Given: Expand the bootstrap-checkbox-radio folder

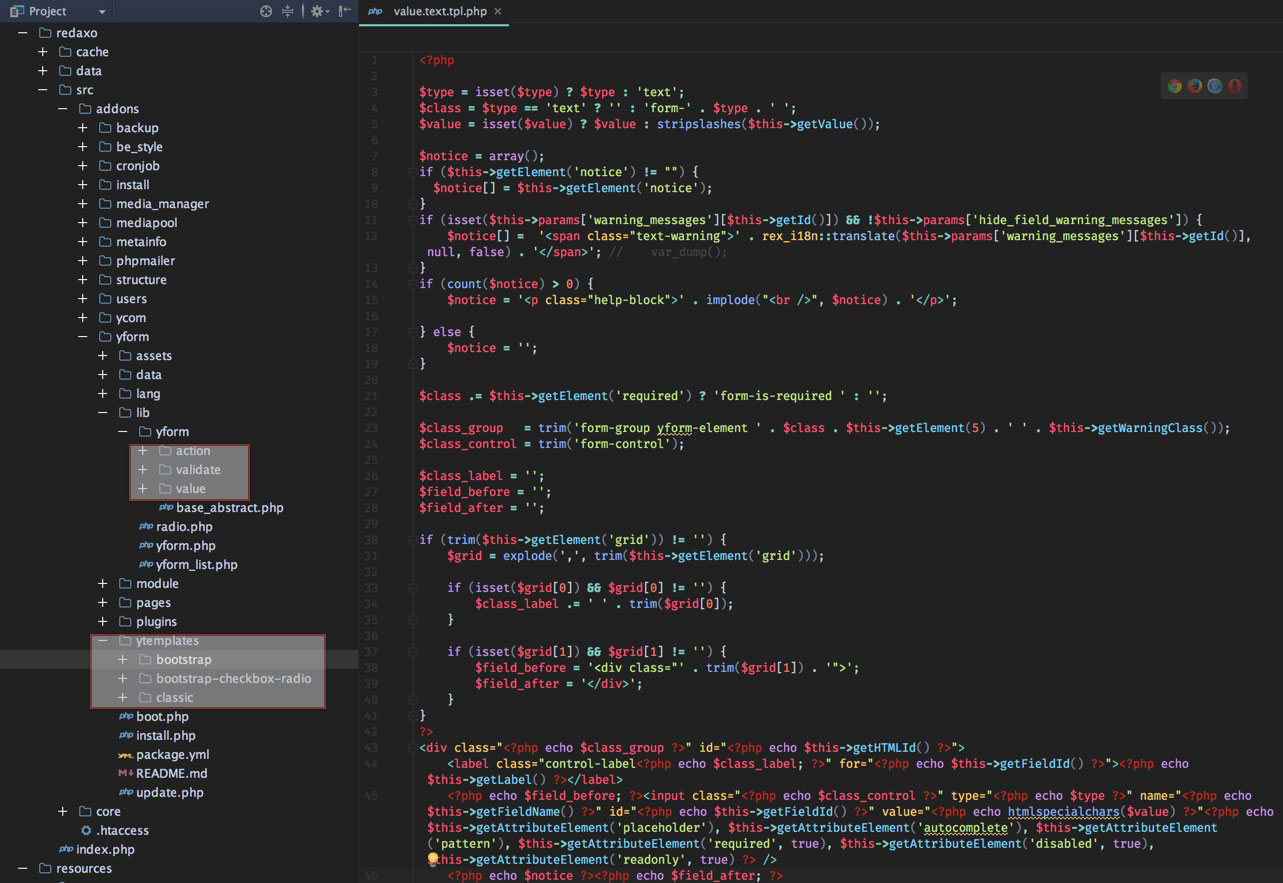Looking at the screenshot, I should [122, 679].
